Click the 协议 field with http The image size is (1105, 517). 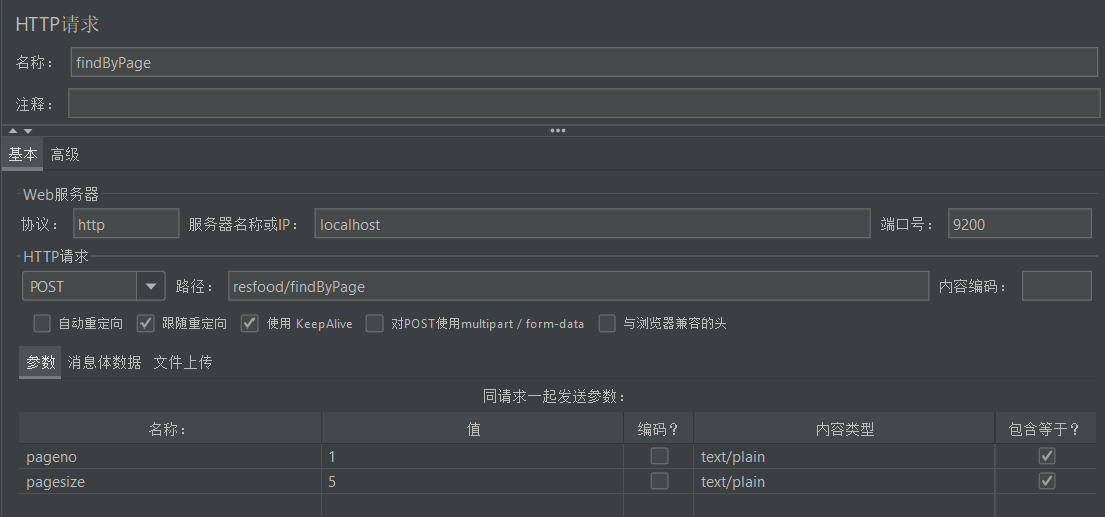[x=126, y=224]
